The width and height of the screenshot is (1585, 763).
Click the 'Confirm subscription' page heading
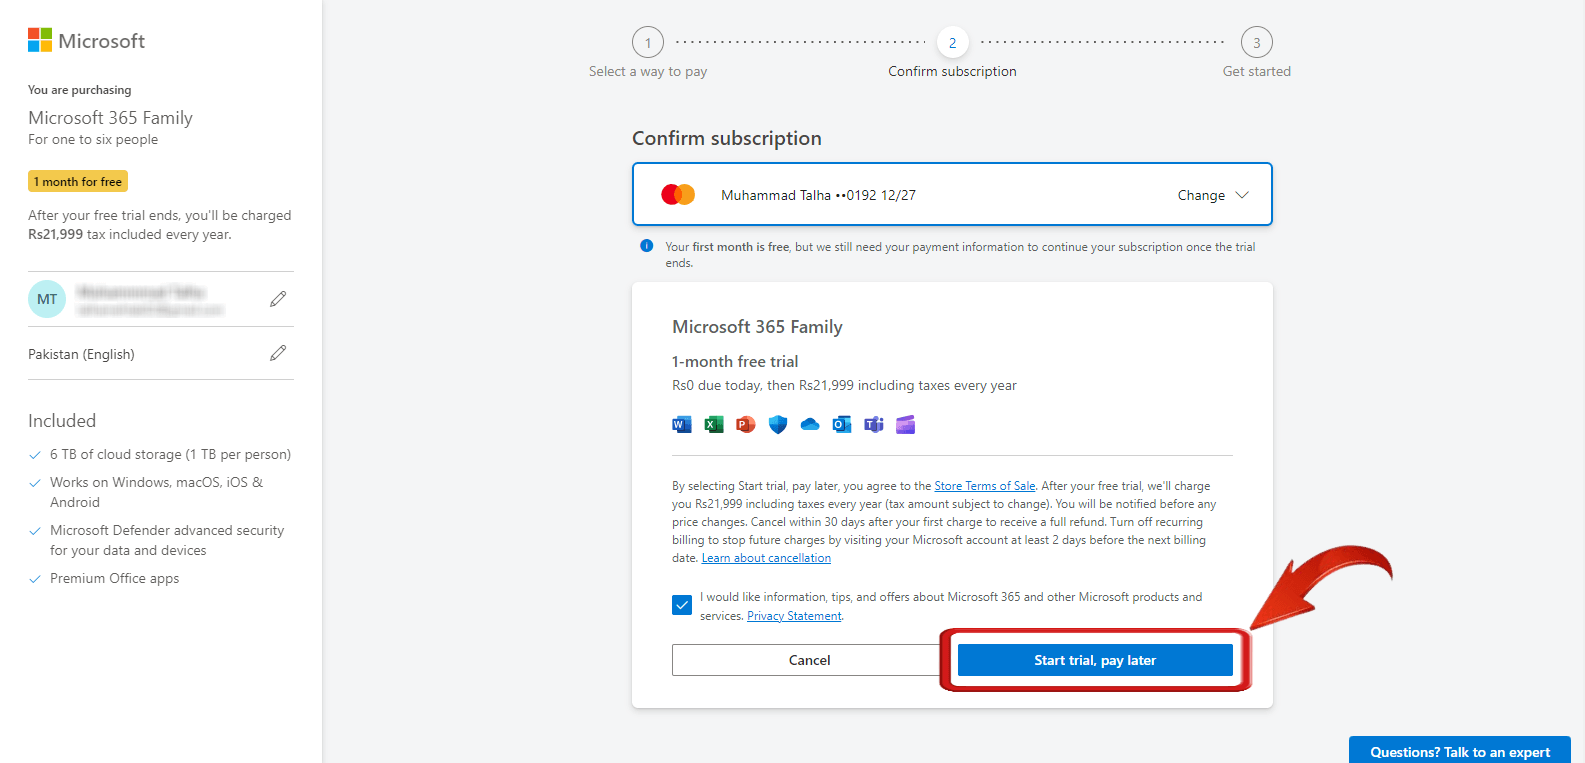point(727,138)
